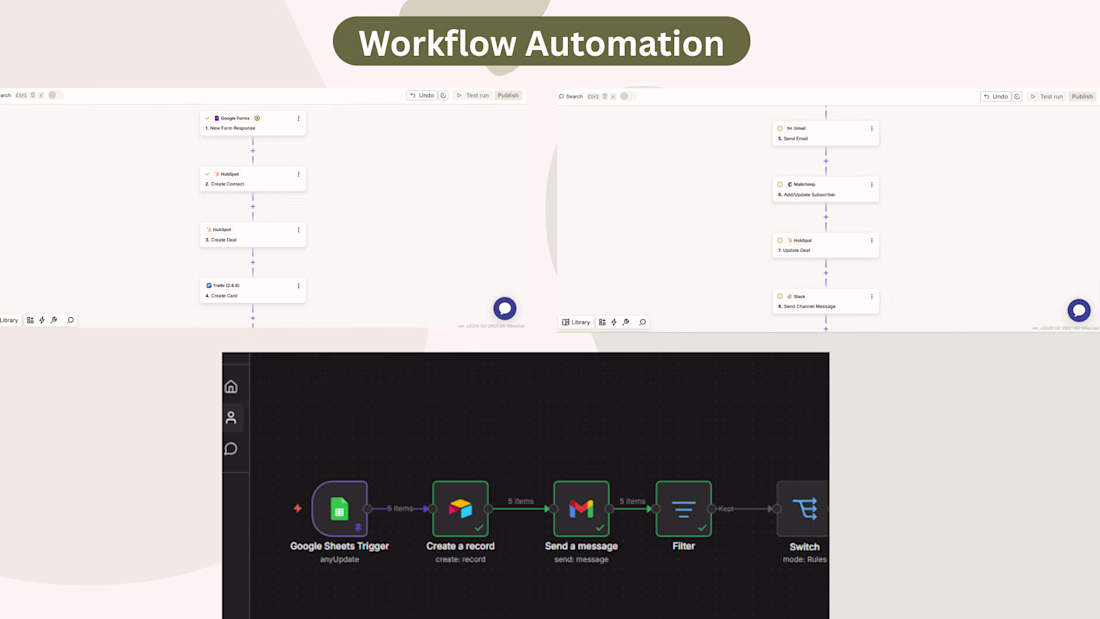
Task: Open three-dot menu on Trello Create Card step
Action: point(298,286)
